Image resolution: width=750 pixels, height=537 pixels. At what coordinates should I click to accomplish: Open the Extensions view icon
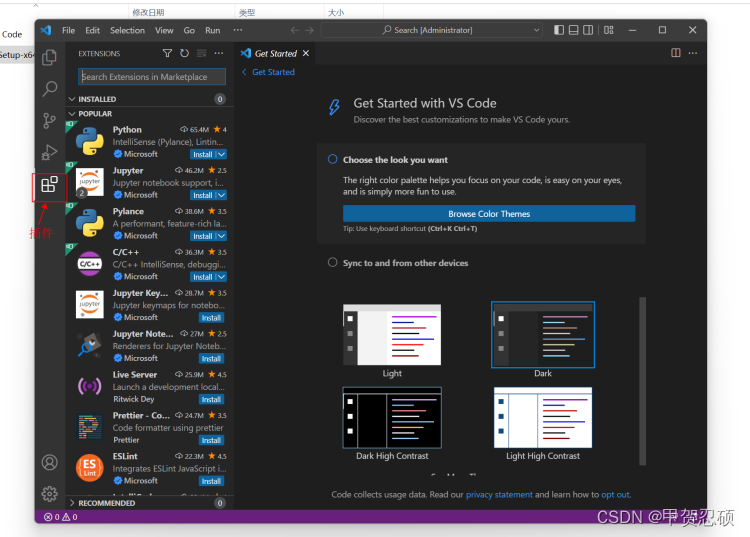pos(49,185)
